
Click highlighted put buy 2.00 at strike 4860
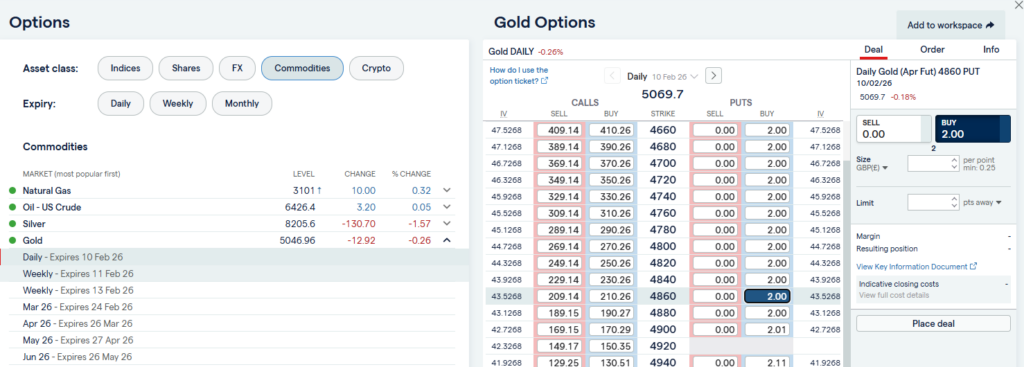[767, 296]
